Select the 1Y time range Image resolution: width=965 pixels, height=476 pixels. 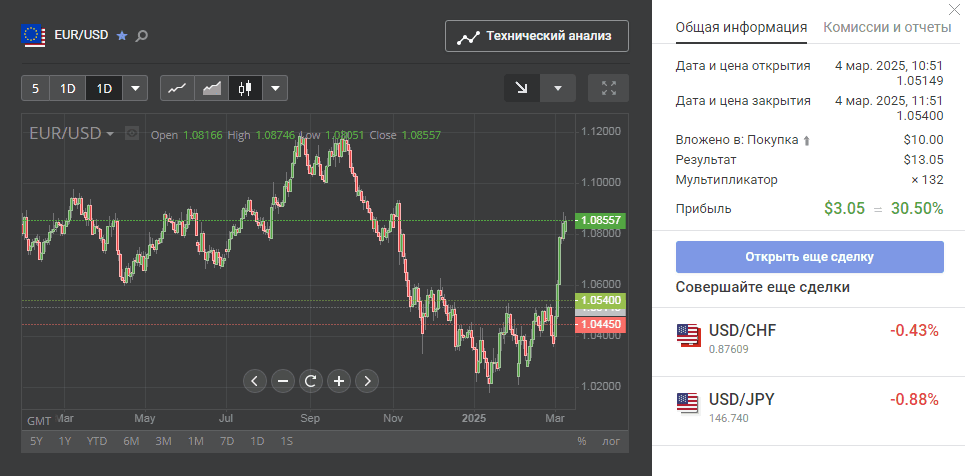65,441
